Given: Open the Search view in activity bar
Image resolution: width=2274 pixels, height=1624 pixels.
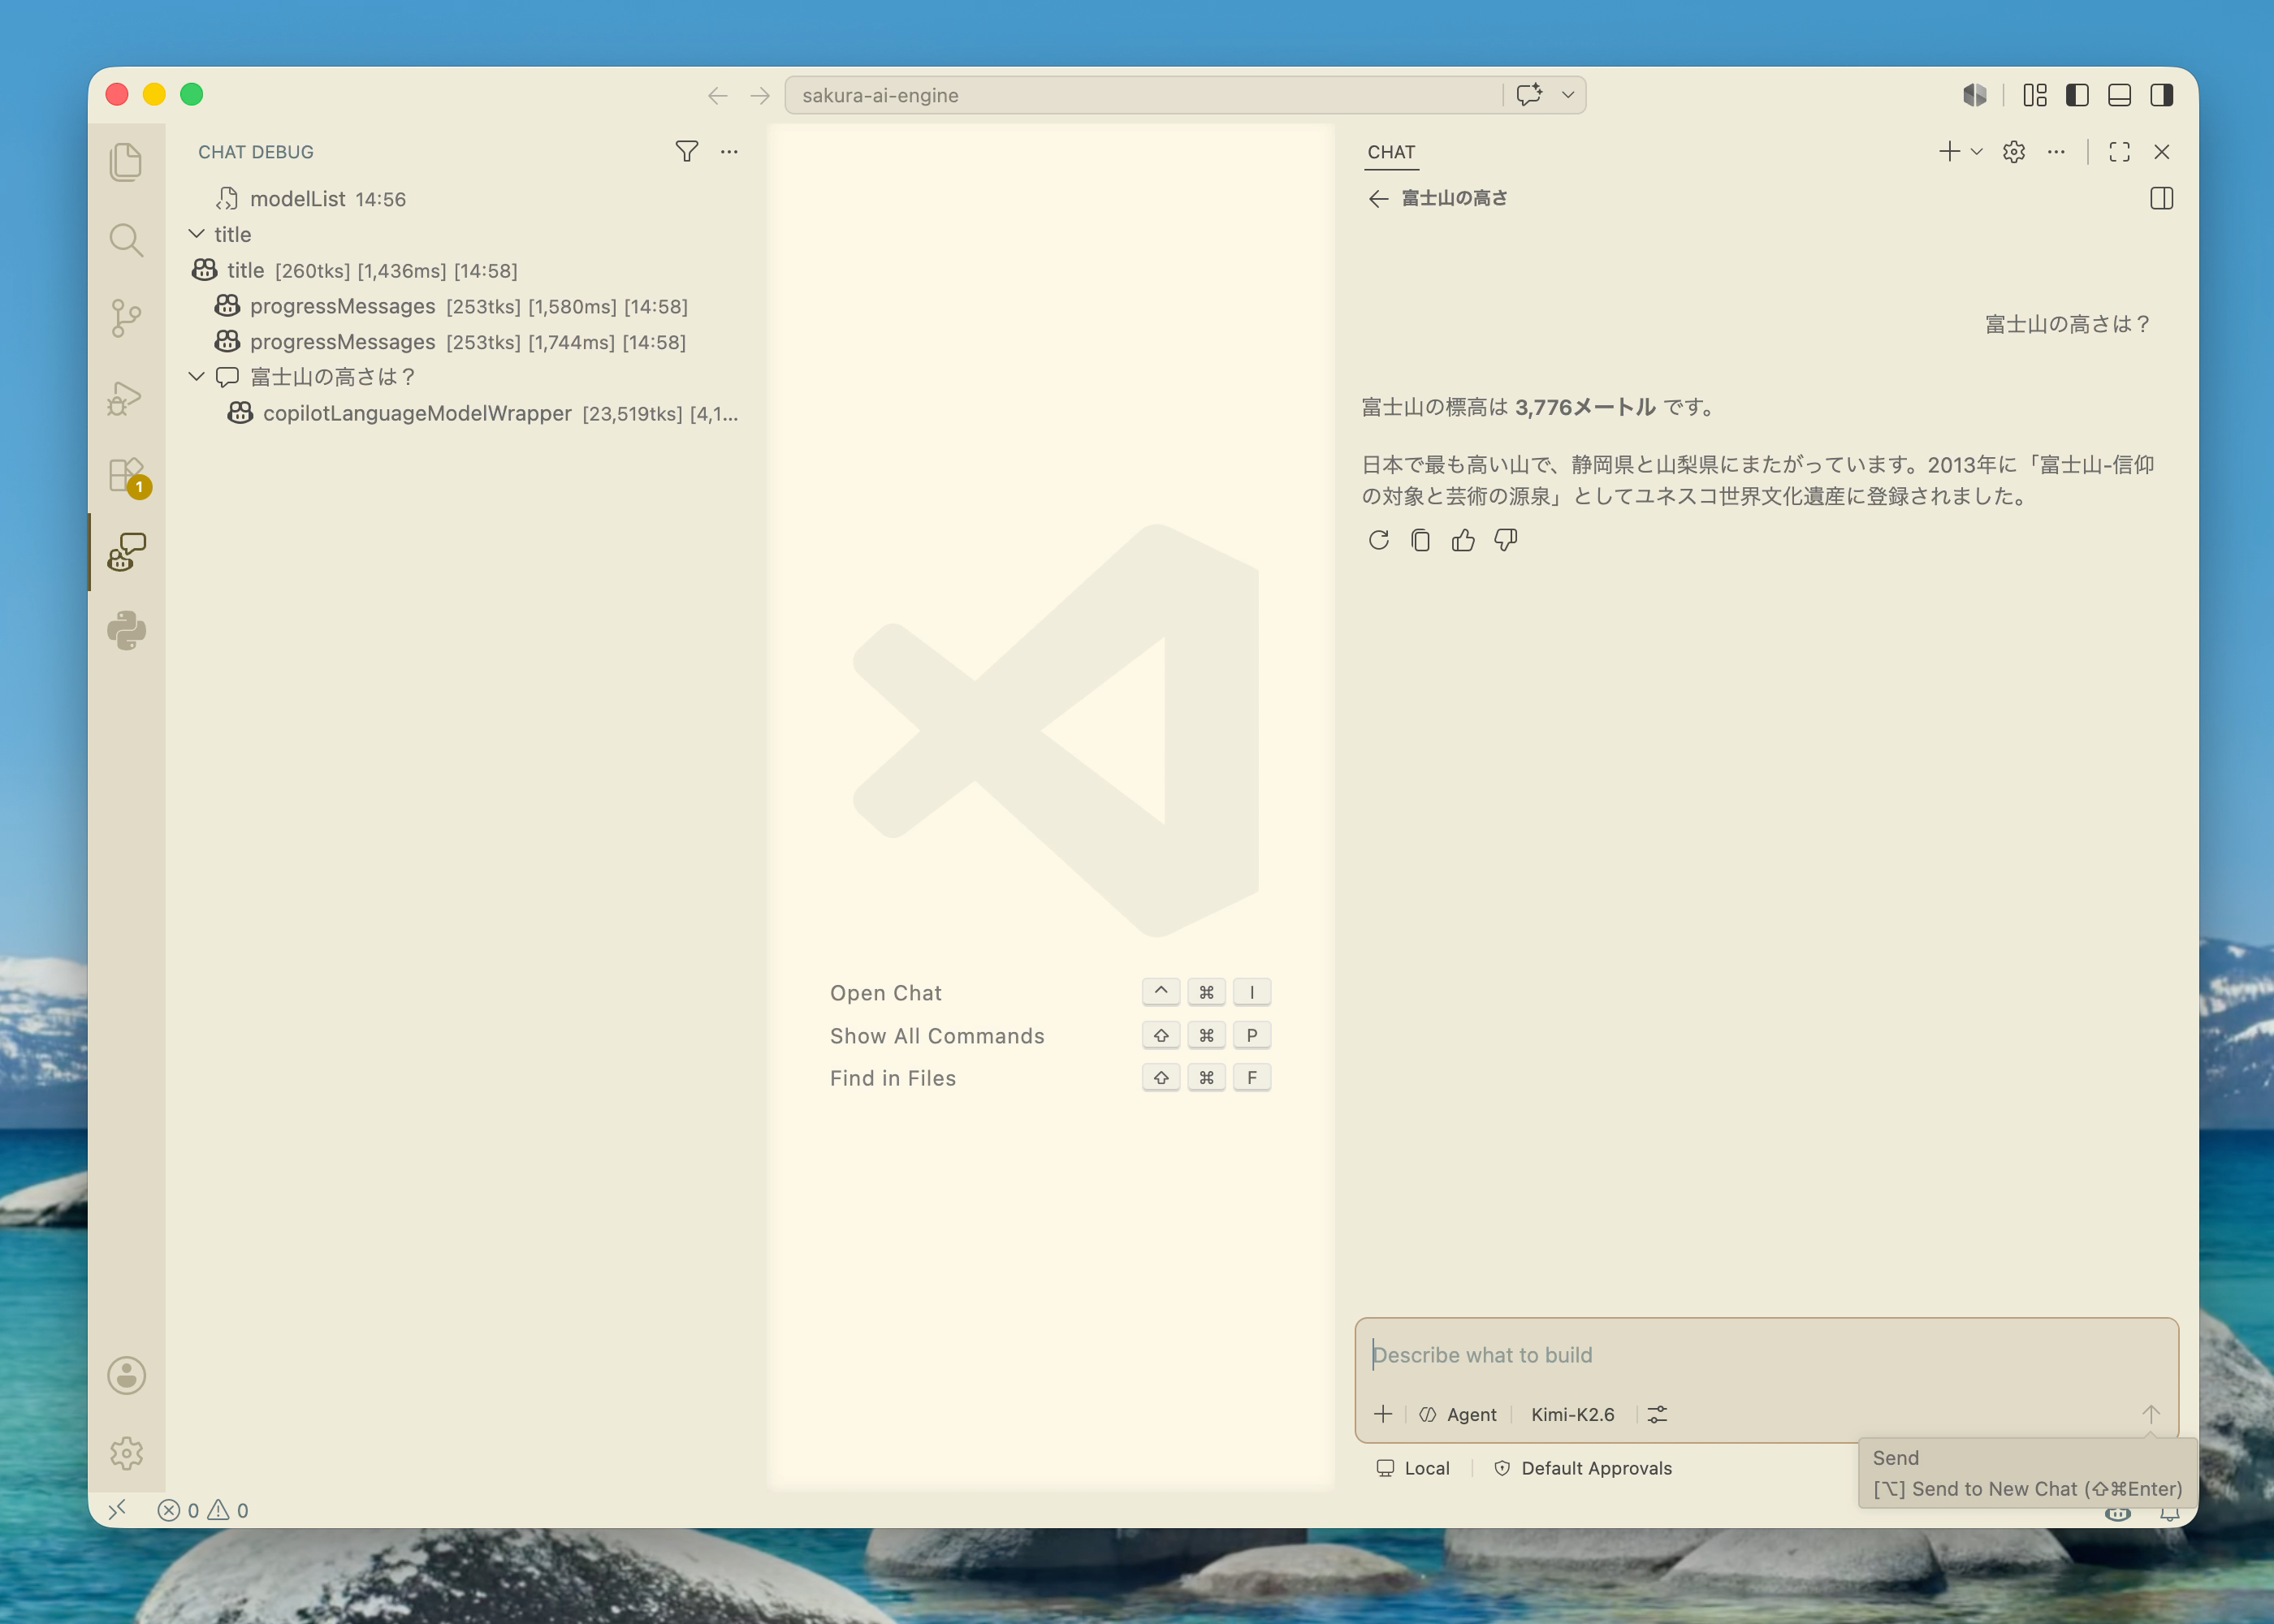Looking at the screenshot, I should pyautogui.click(x=126, y=240).
